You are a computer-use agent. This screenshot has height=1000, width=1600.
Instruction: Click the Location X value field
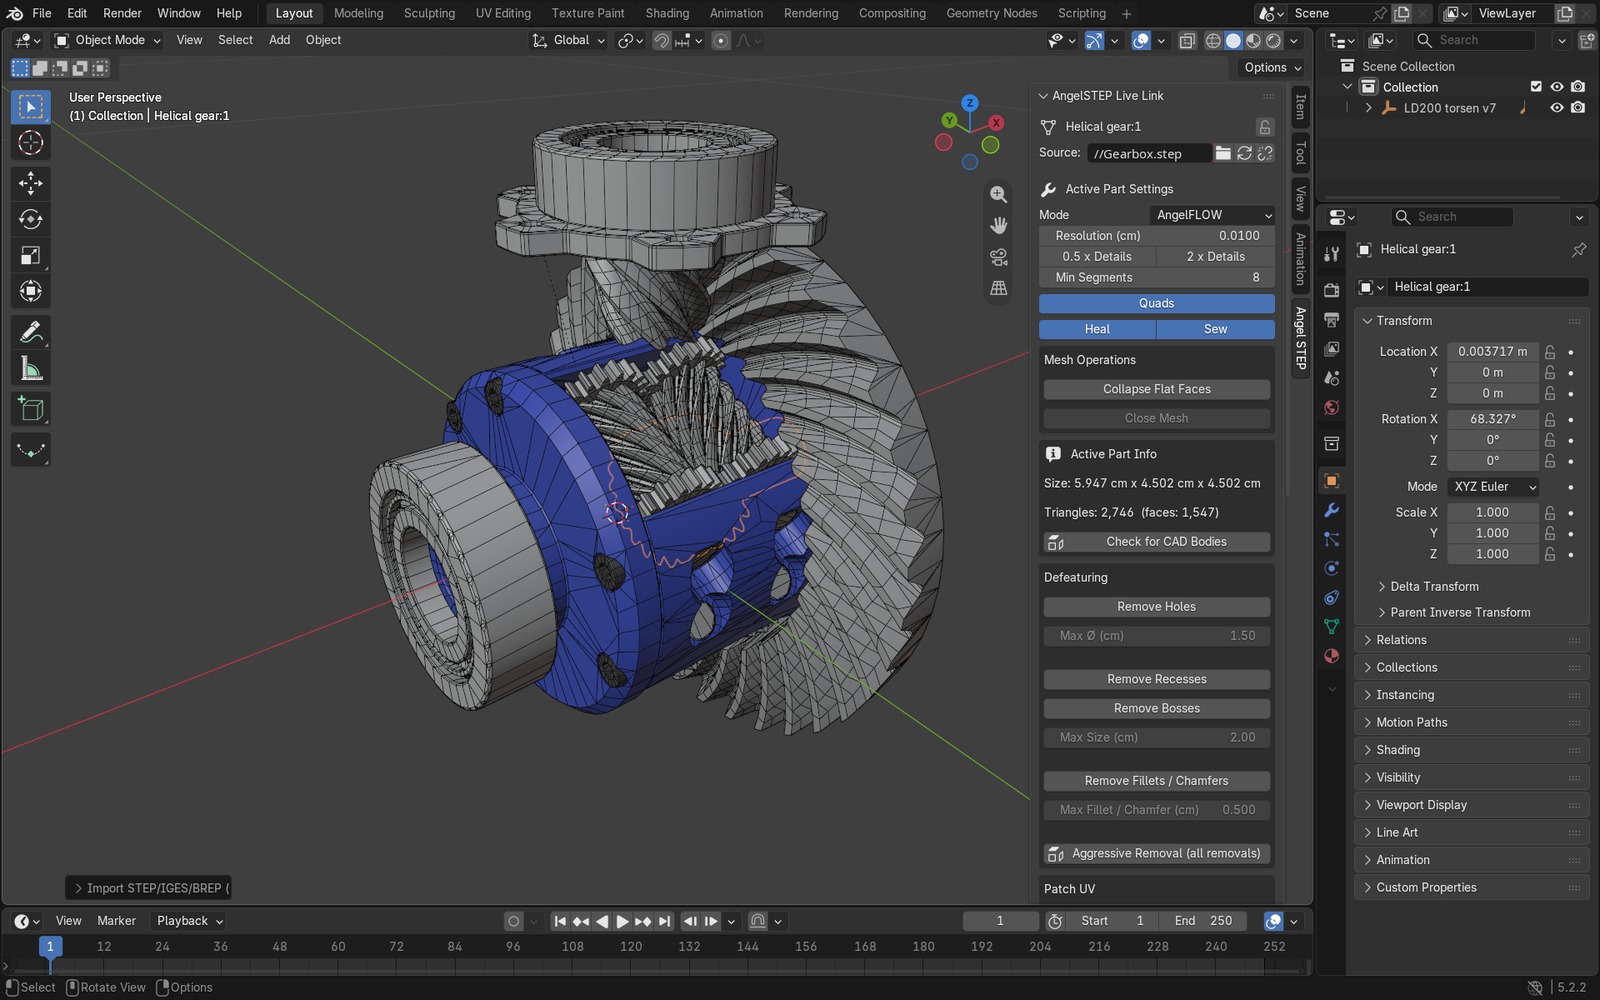pyautogui.click(x=1492, y=352)
